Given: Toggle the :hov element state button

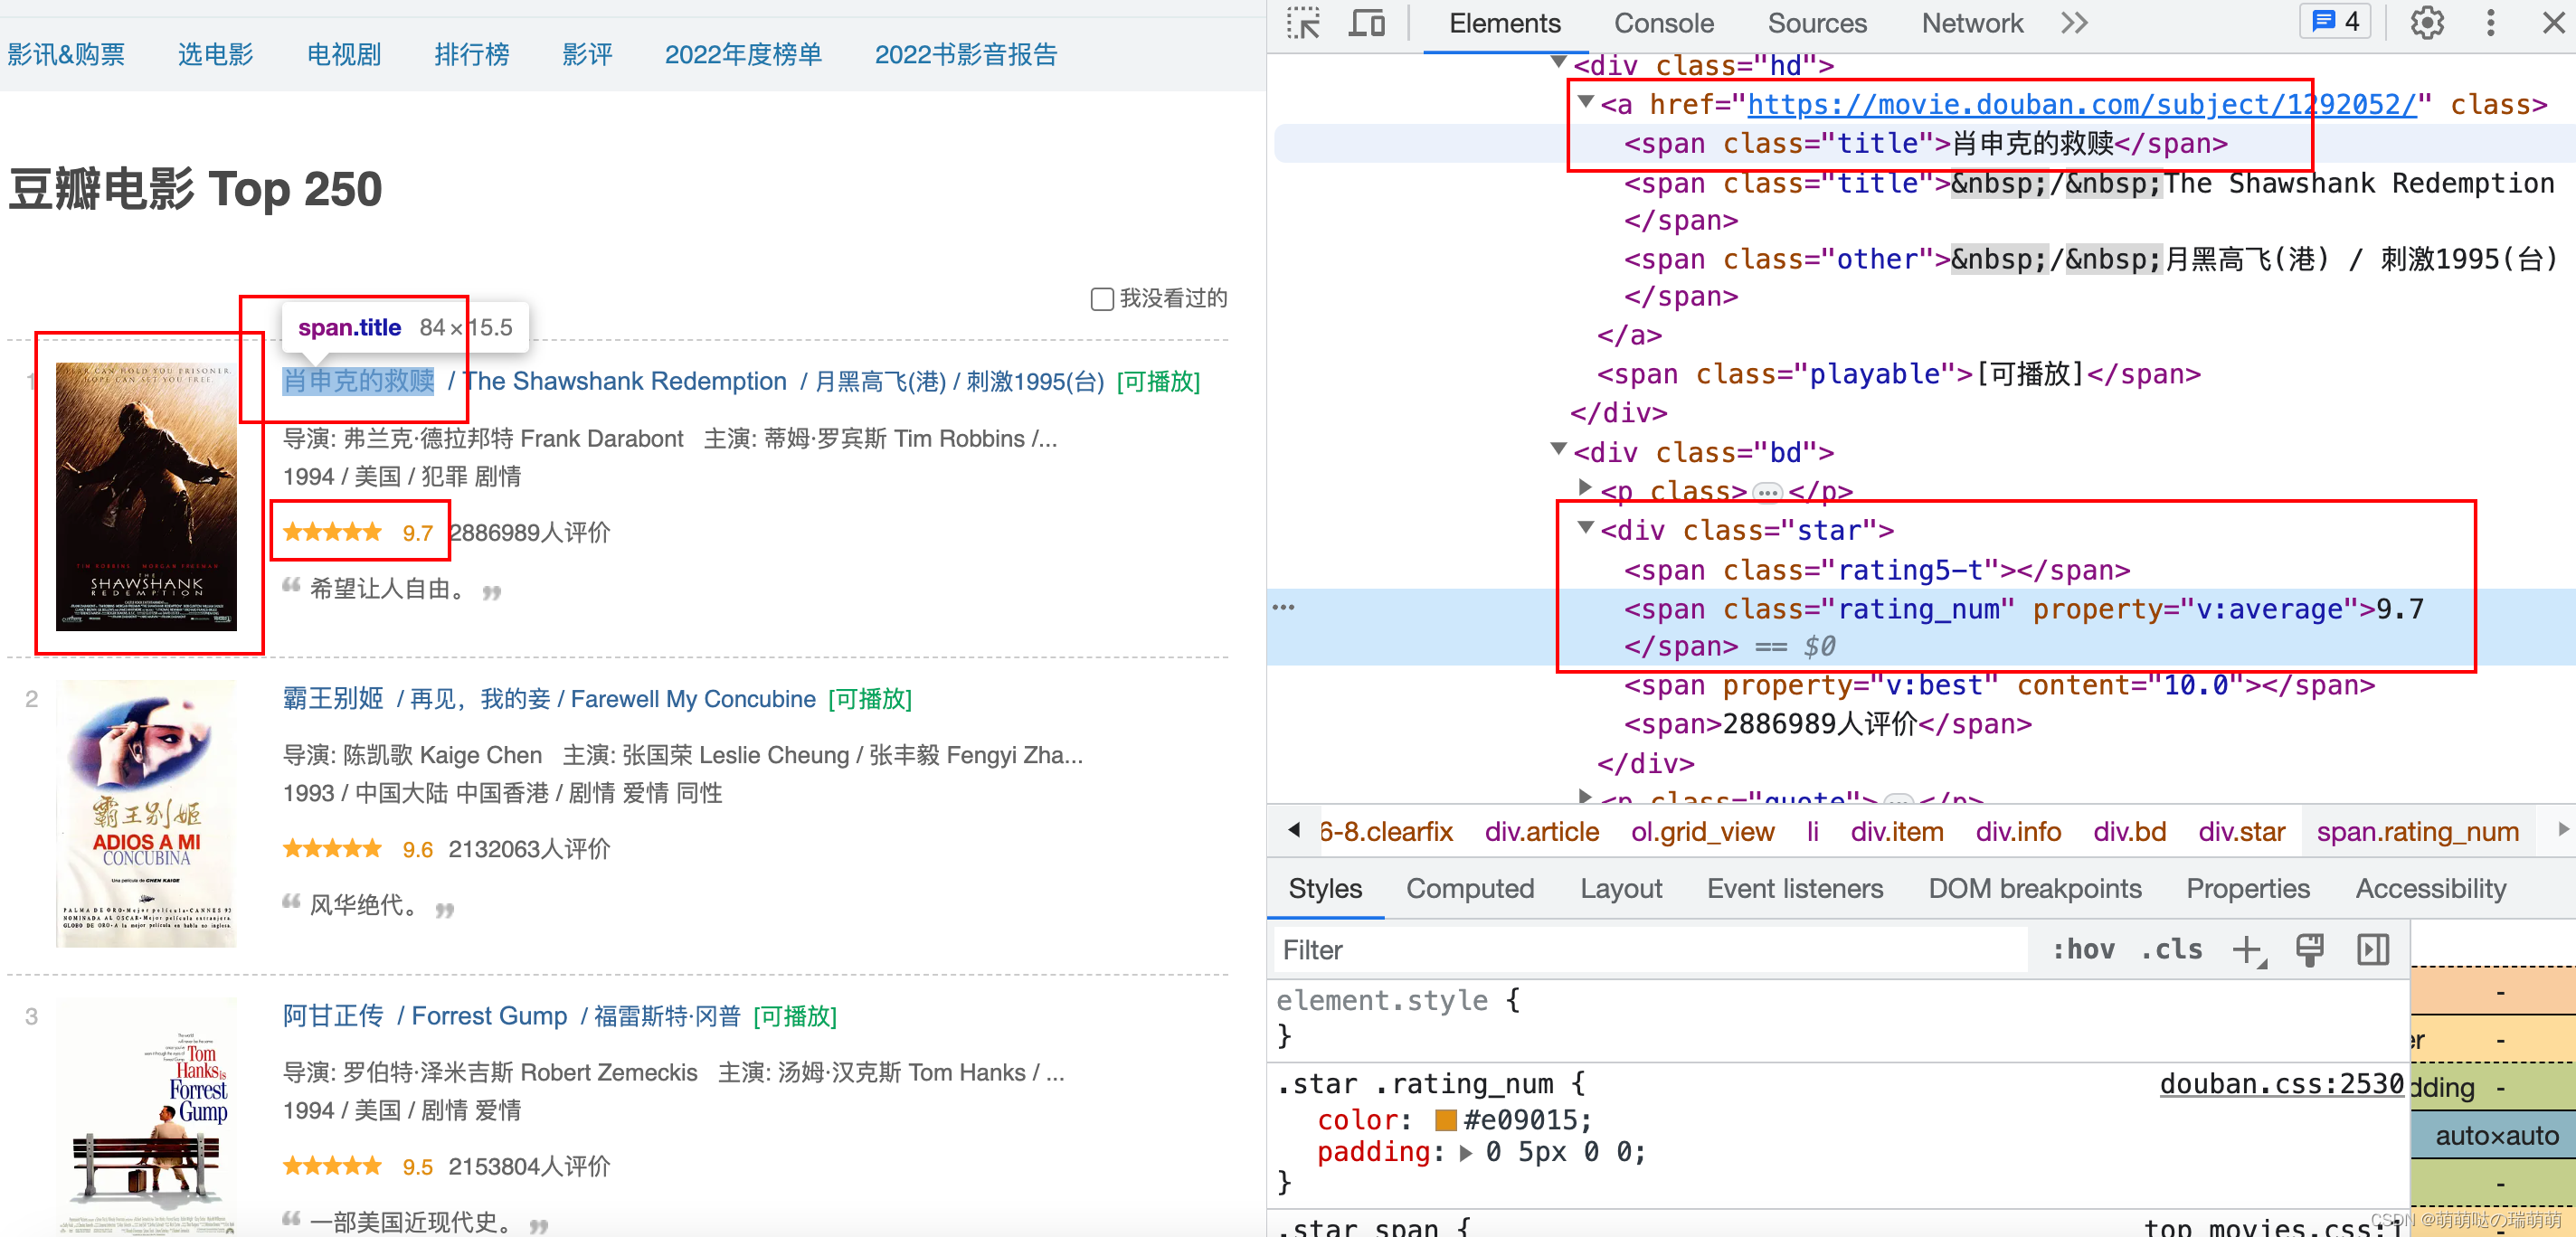Looking at the screenshot, I should click(x=2083, y=949).
